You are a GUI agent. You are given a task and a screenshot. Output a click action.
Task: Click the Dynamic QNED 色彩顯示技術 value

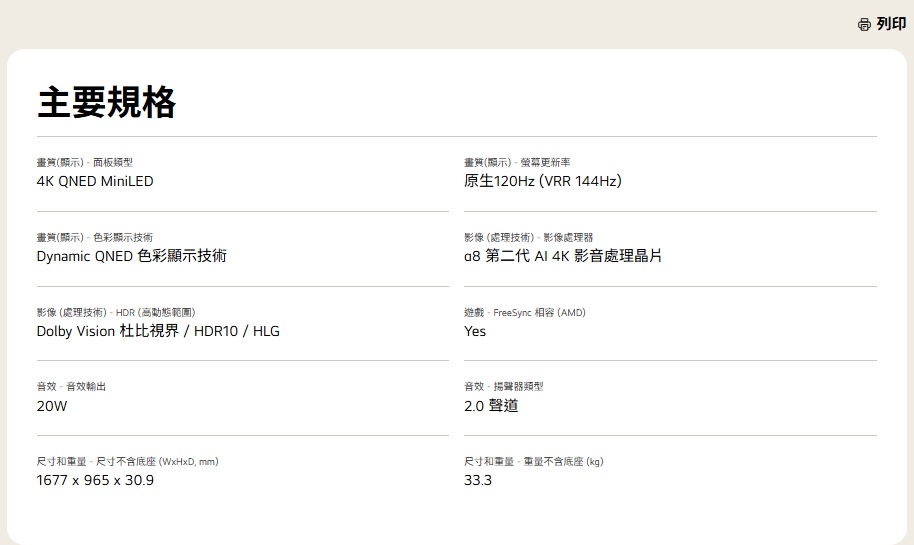131,256
